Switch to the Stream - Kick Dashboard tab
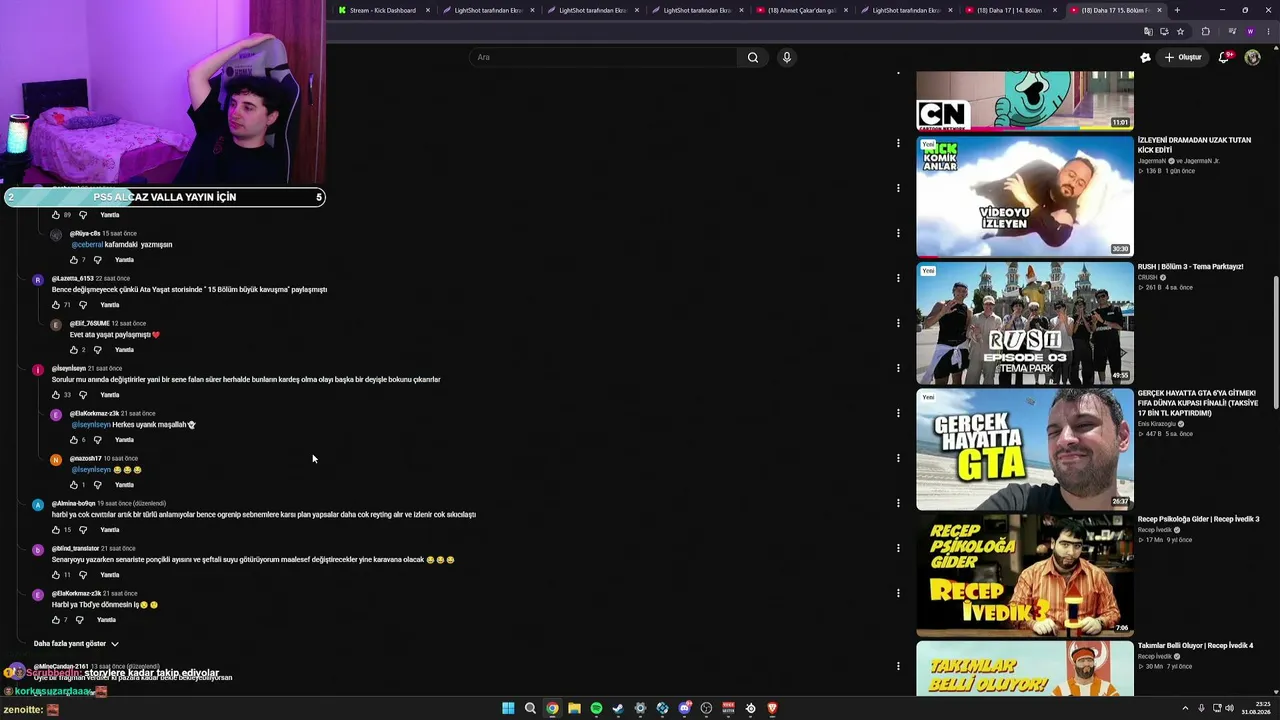The width and height of the screenshot is (1280, 720). [383, 10]
